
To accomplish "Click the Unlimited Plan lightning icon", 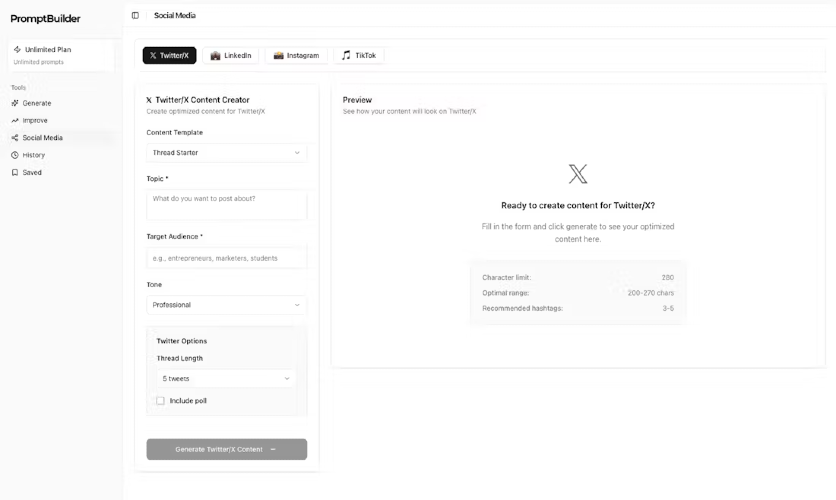I will (18, 49).
